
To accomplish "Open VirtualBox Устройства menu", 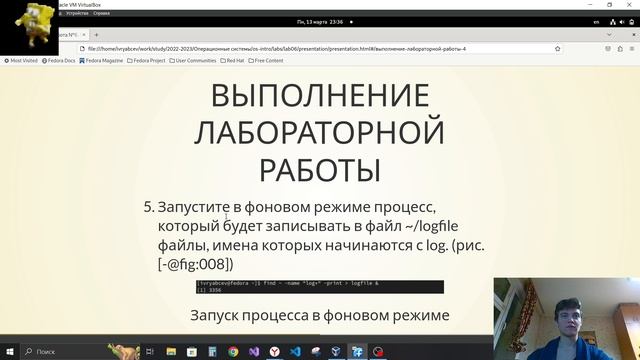I will (x=77, y=13).
